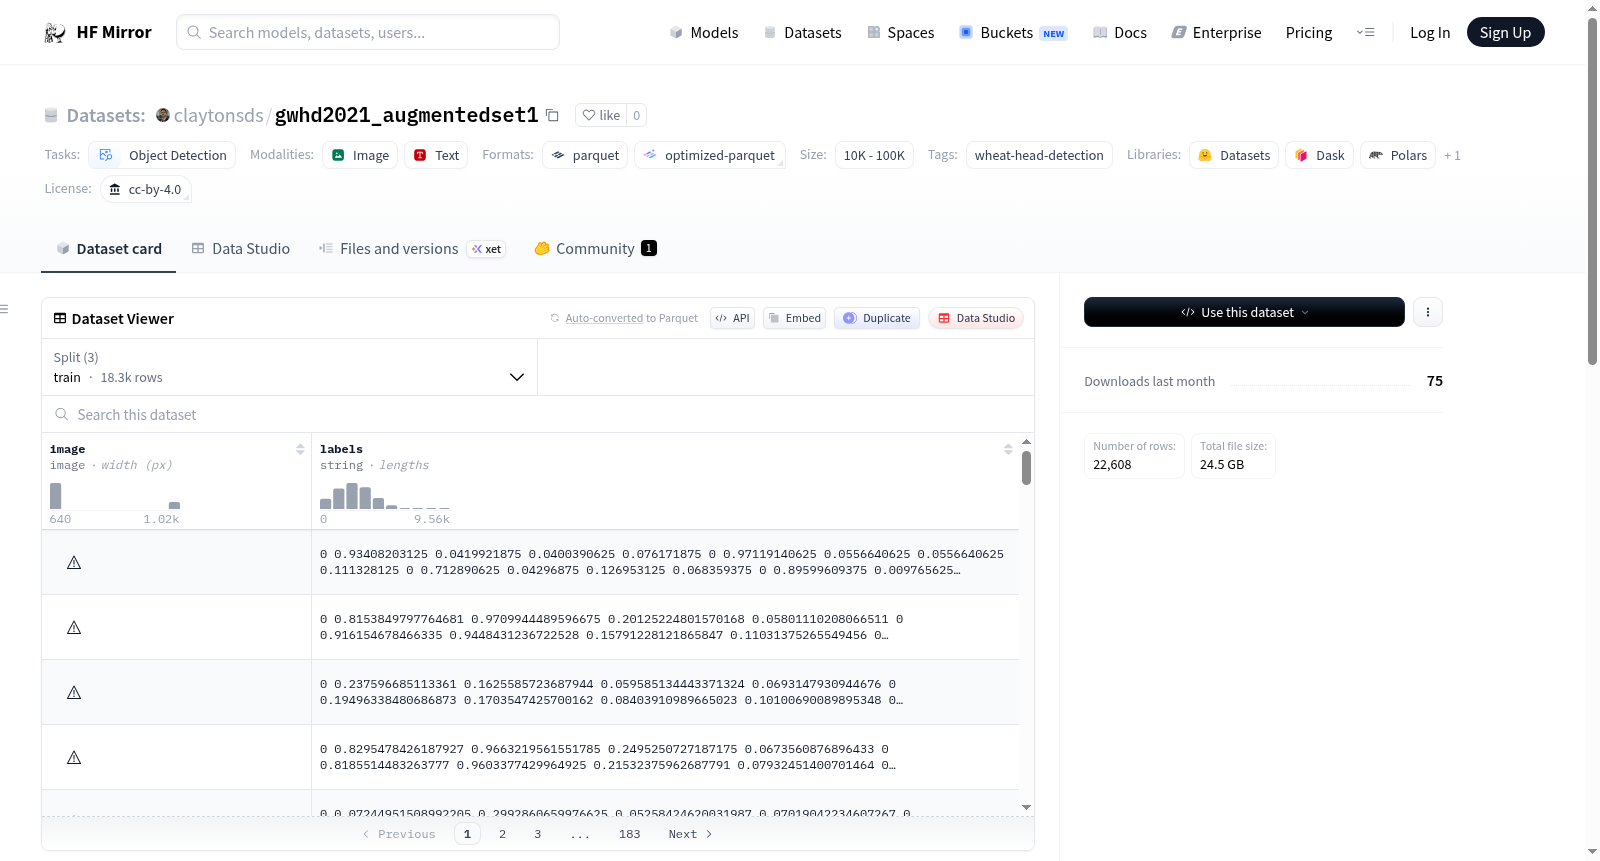Open Datasets in the top navigation
The image size is (1600, 861).
[x=802, y=33]
